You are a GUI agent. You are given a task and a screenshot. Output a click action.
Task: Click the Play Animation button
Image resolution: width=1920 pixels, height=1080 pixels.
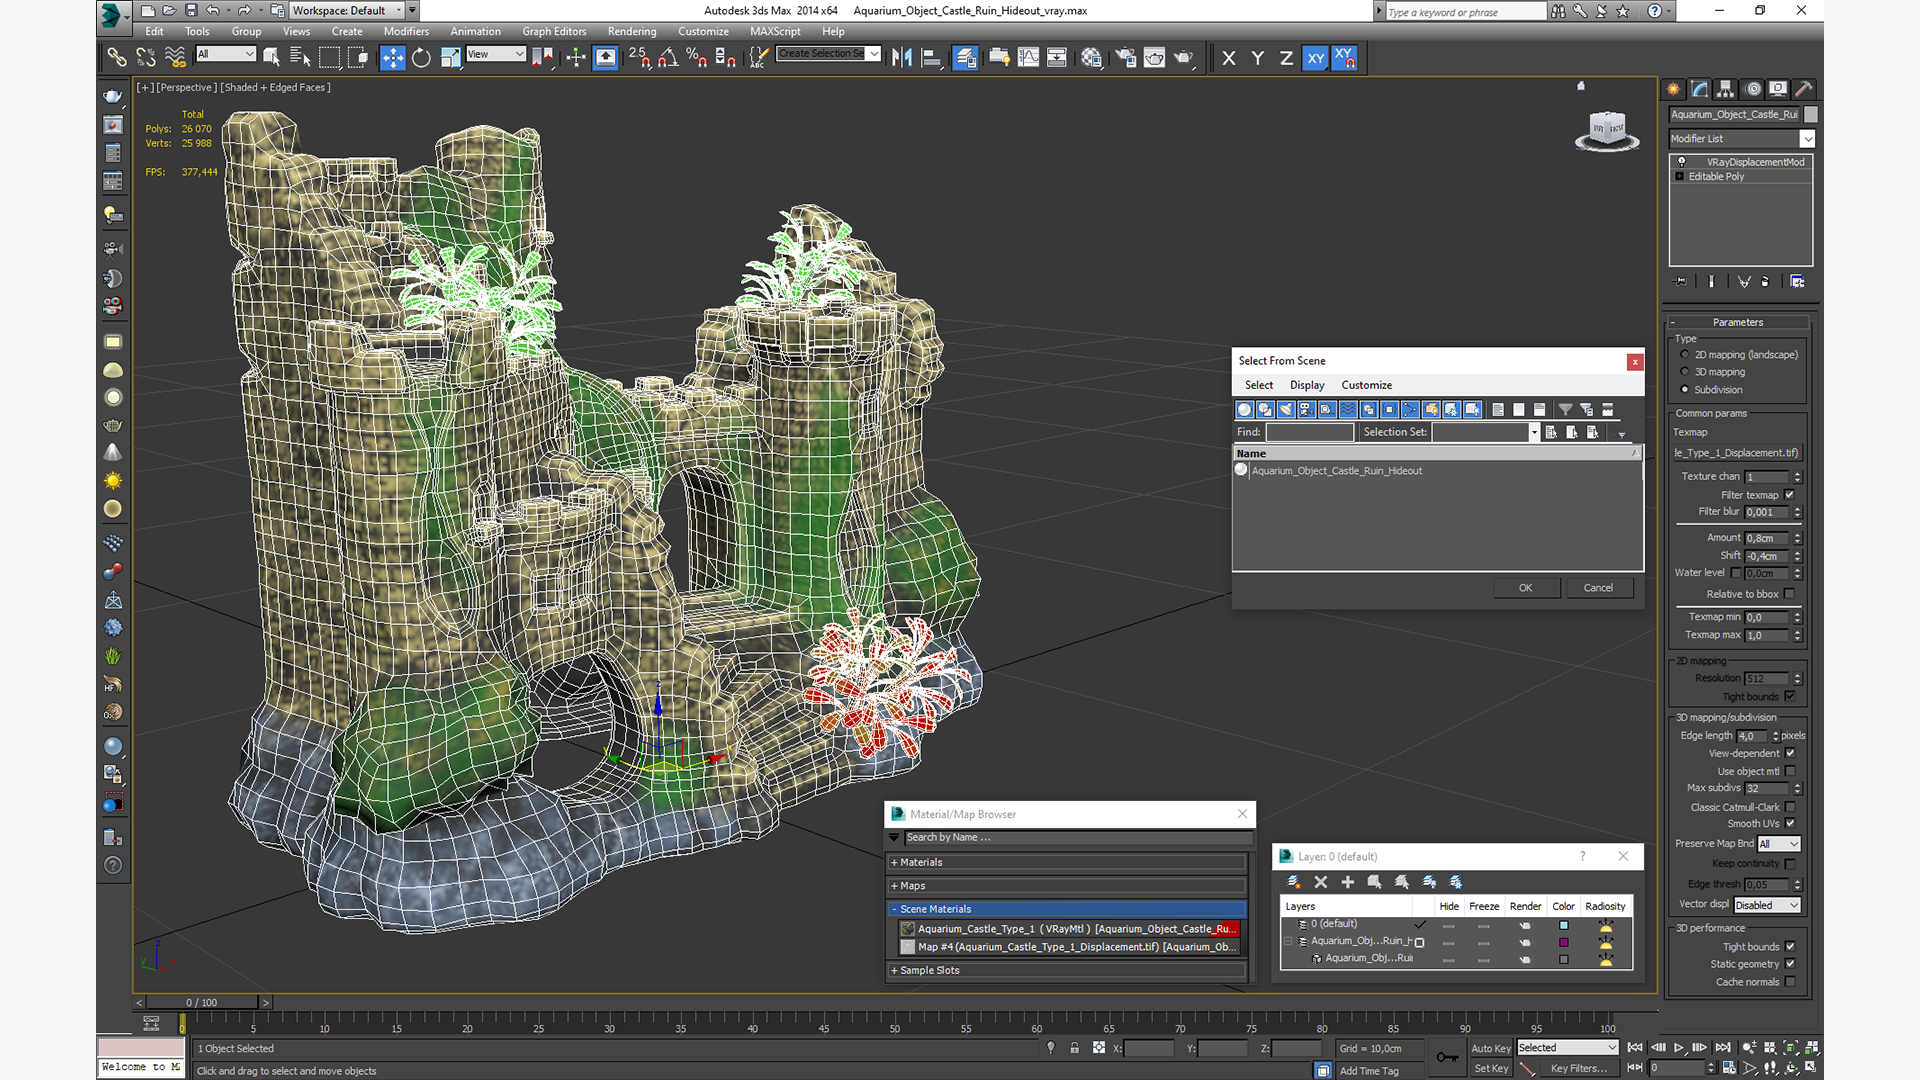click(1679, 1048)
